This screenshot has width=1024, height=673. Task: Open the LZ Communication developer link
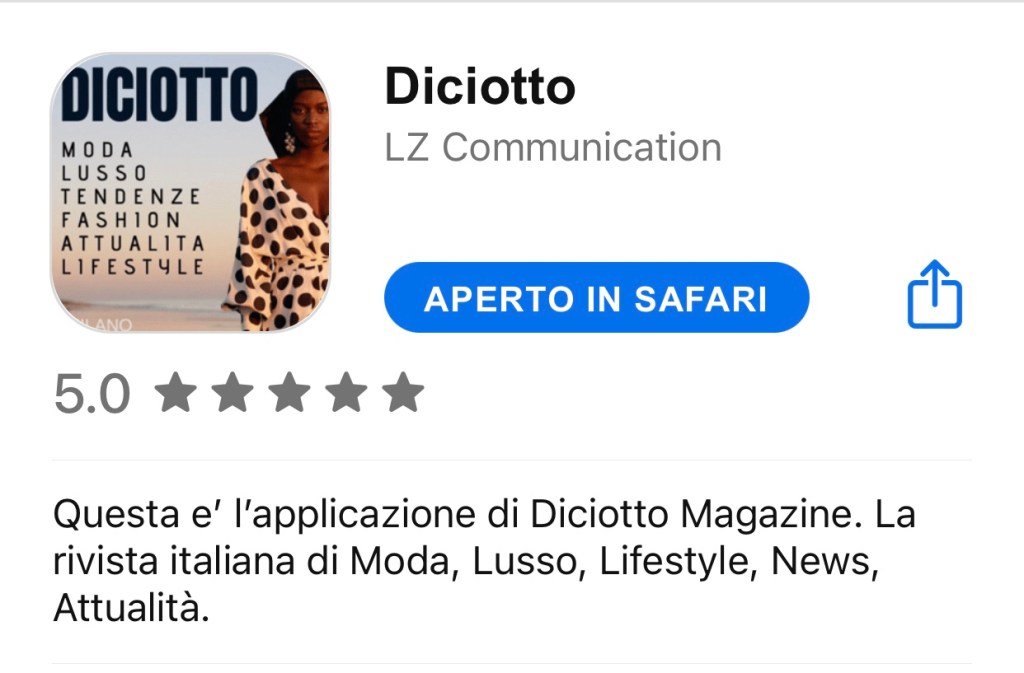[x=553, y=147]
